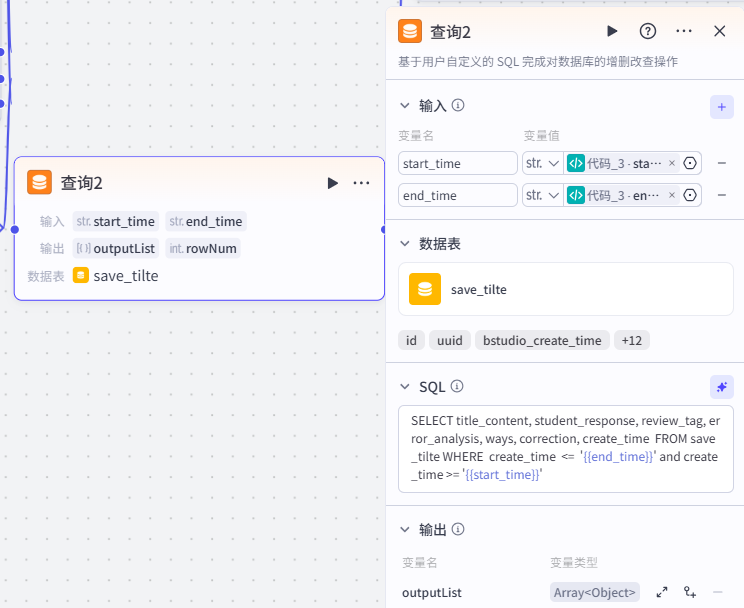Remove the start_time reference value
Screen dimensions: 744x608
click(672, 163)
